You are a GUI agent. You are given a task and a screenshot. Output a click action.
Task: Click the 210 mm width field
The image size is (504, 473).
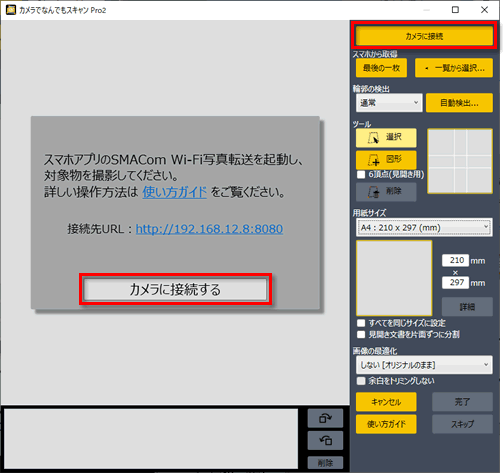[455, 260]
